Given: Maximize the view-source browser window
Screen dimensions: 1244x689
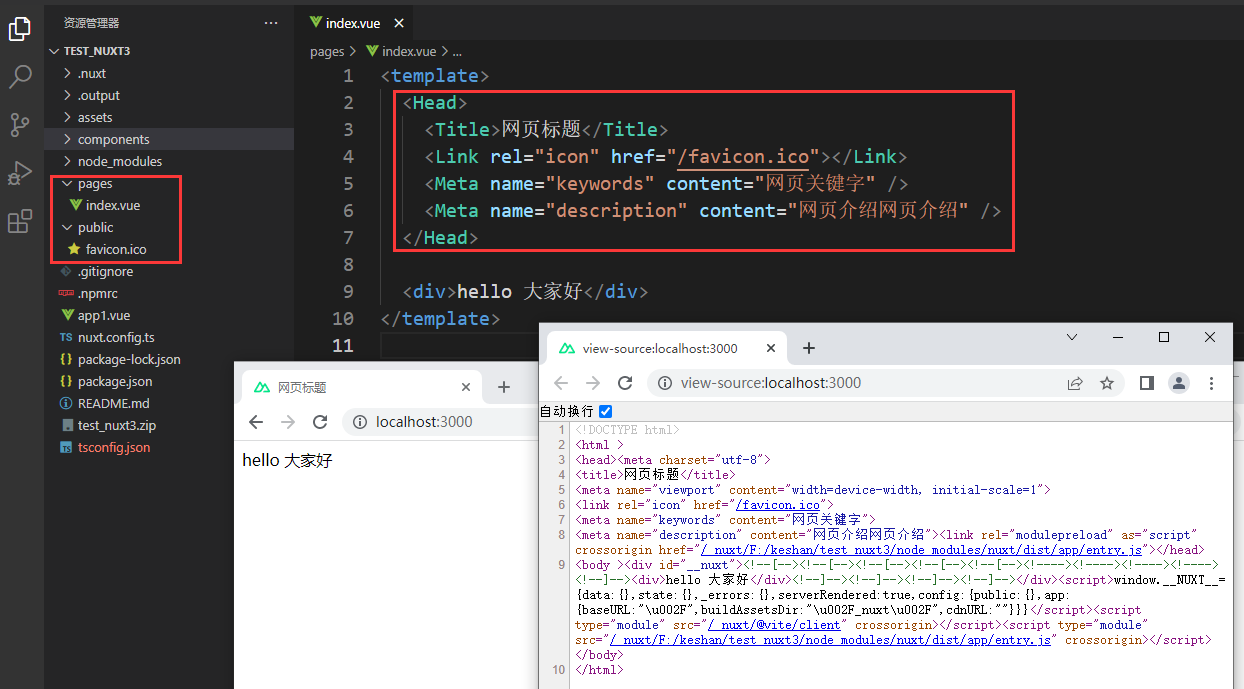Looking at the screenshot, I should 1164,338.
